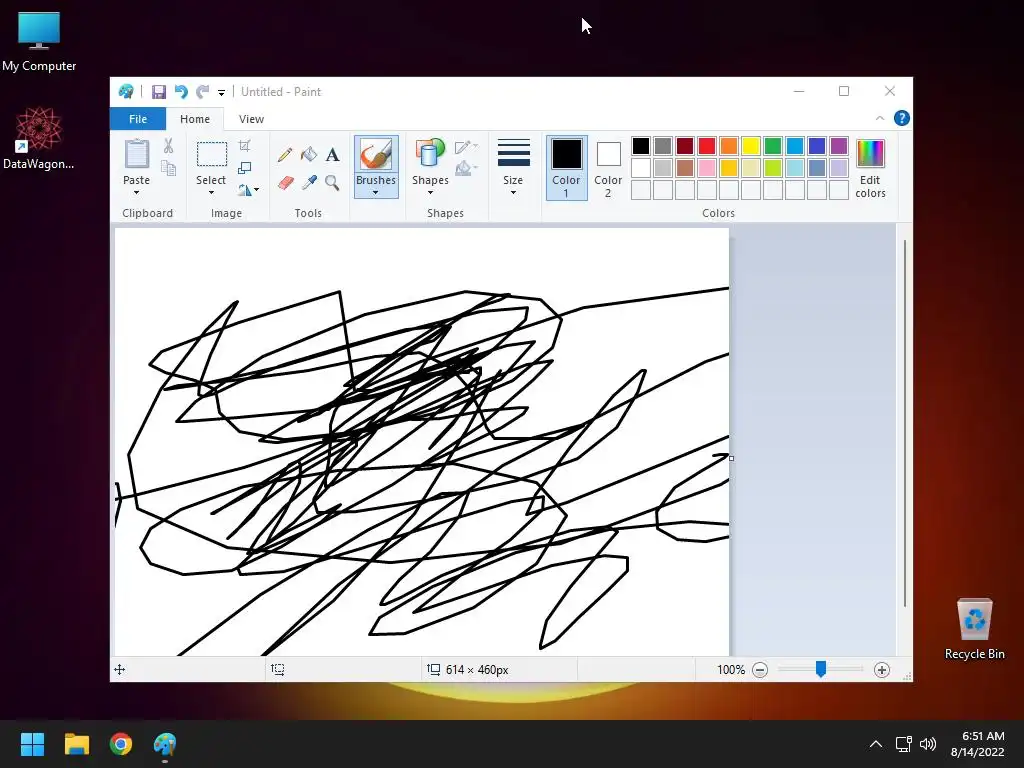Expand the Paste dropdown arrow
The width and height of the screenshot is (1024, 768).
click(136, 193)
